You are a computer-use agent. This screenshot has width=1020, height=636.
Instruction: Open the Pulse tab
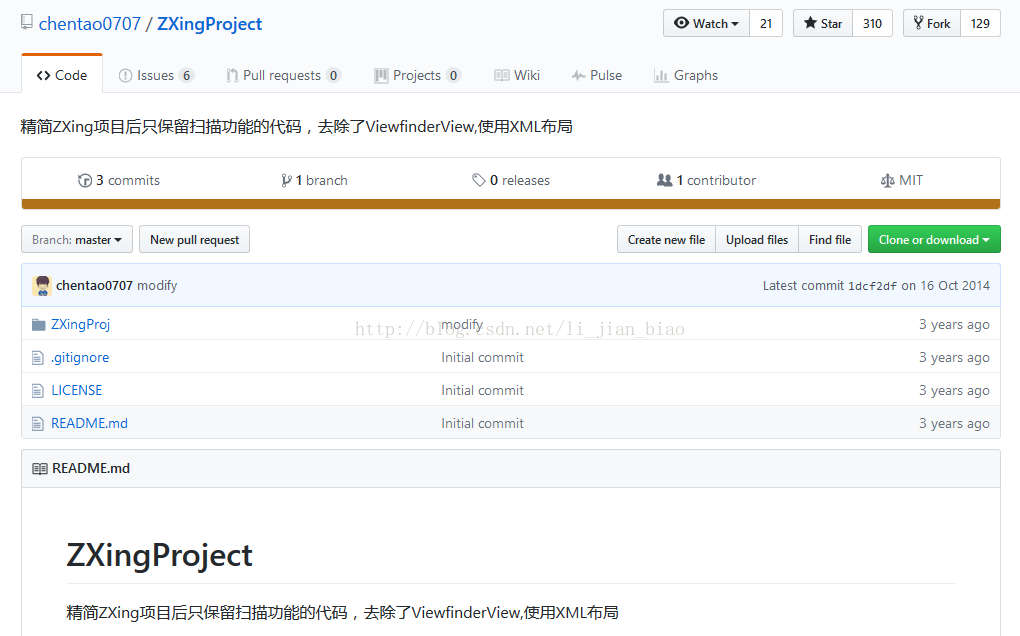(x=597, y=75)
